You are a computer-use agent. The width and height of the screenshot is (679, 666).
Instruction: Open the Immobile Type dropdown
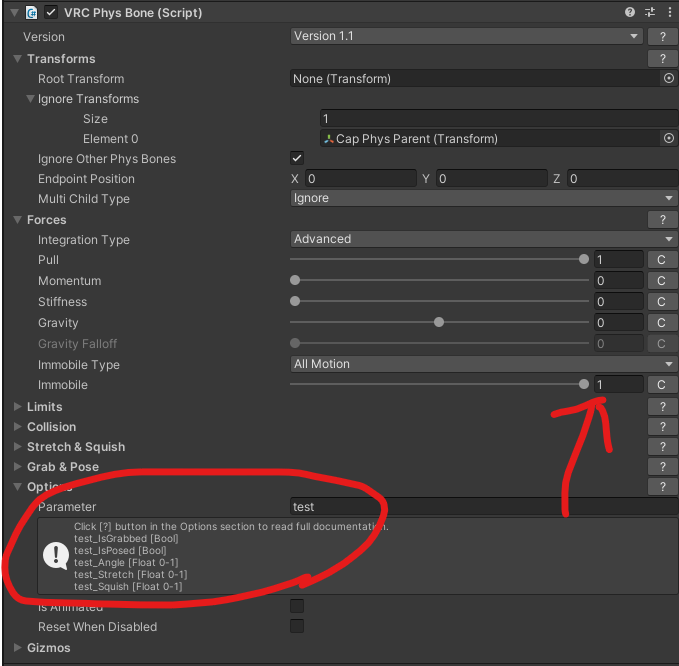click(484, 364)
